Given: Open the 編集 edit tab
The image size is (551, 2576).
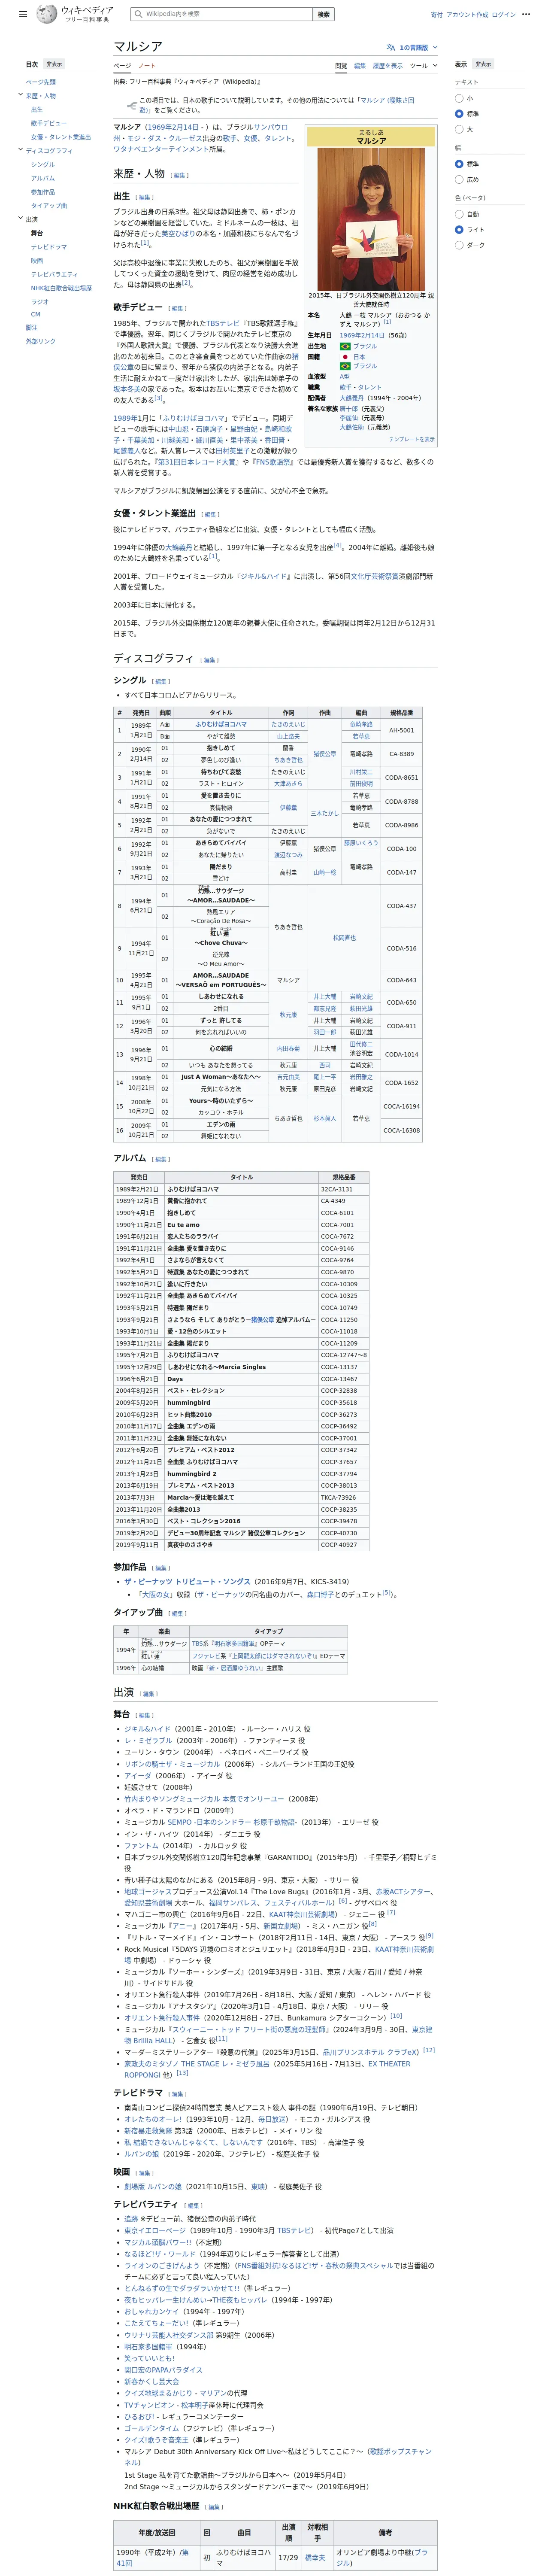Looking at the screenshot, I should coord(360,66).
